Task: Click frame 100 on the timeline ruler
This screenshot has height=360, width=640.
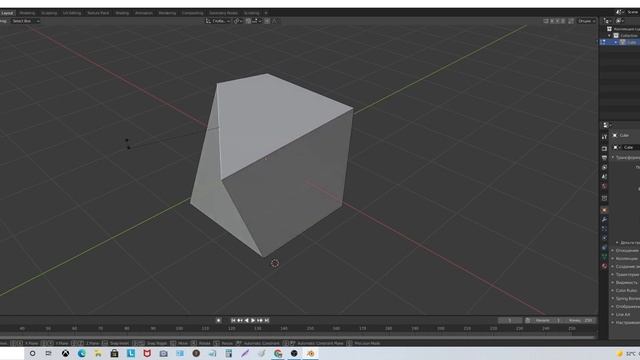Action: (x=179, y=329)
